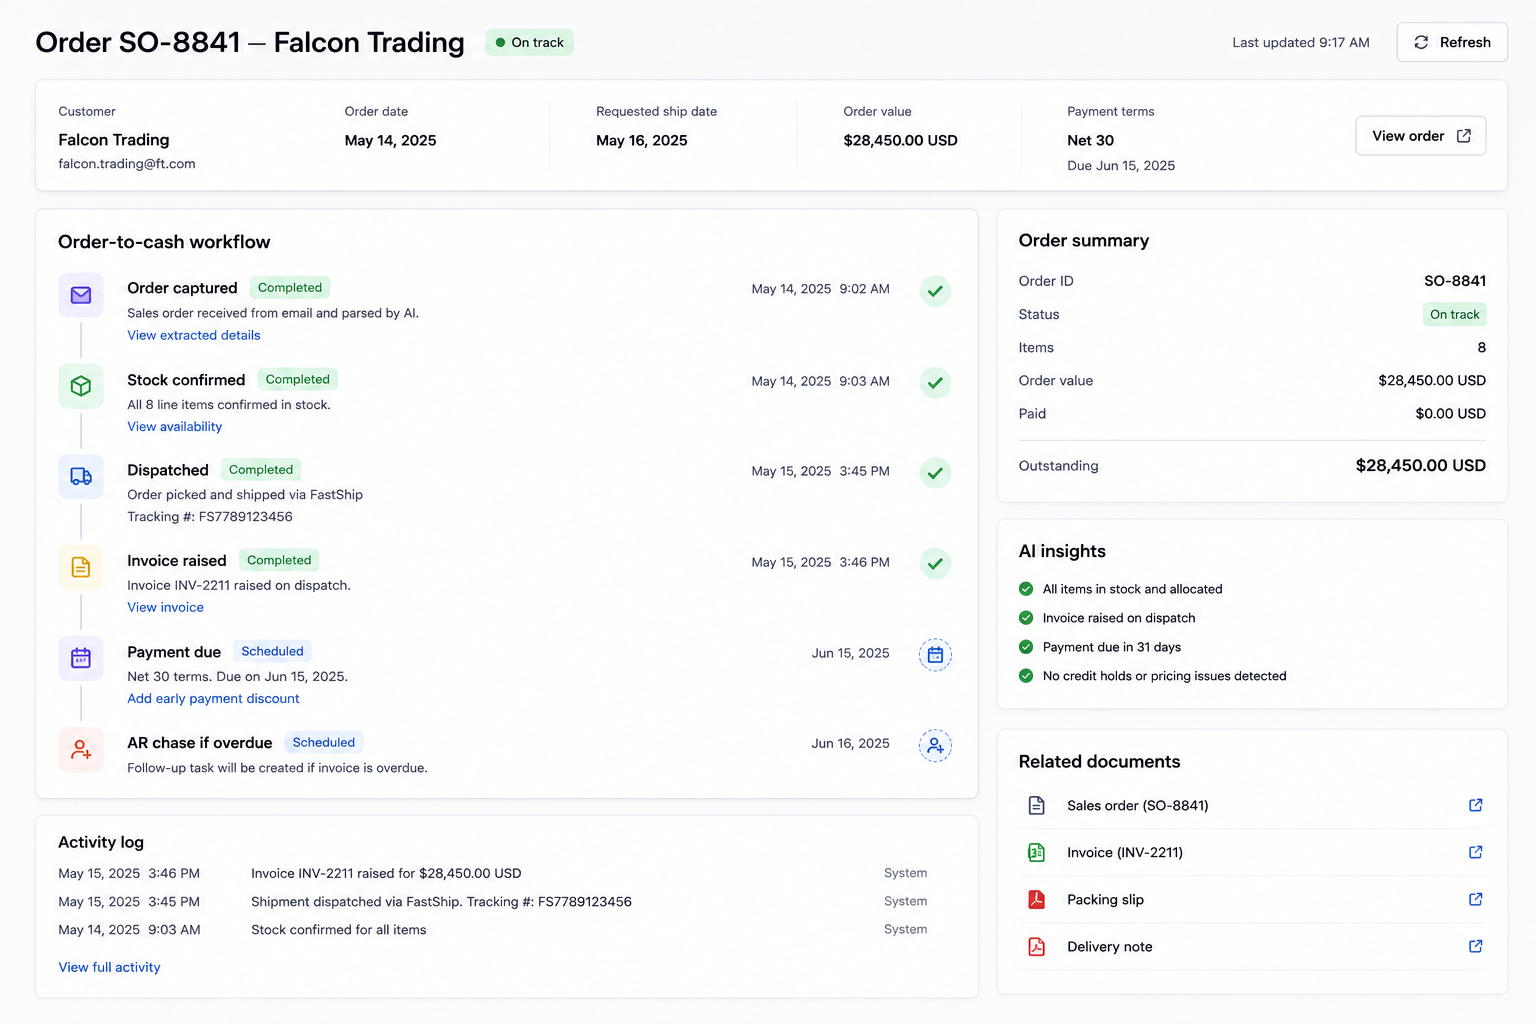Click the Dispatched truck icon
This screenshot has height=1024, width=1536.
(81, 477)
